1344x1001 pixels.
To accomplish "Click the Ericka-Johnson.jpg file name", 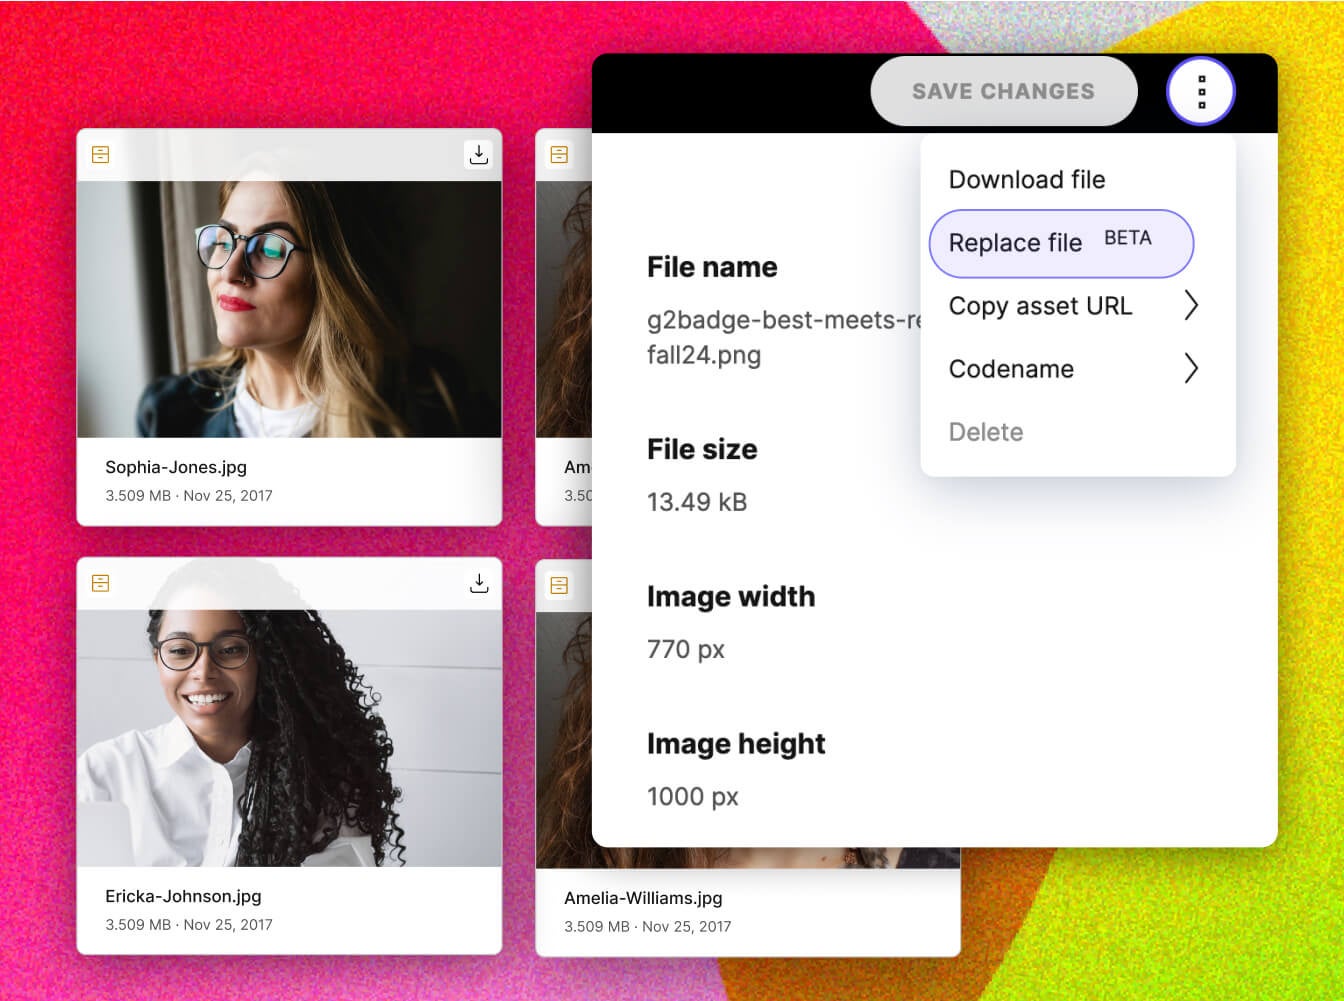I will pos(183,896).
